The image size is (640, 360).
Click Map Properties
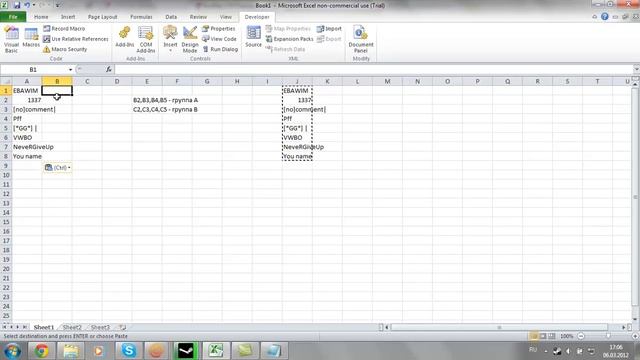click(288, 29)
